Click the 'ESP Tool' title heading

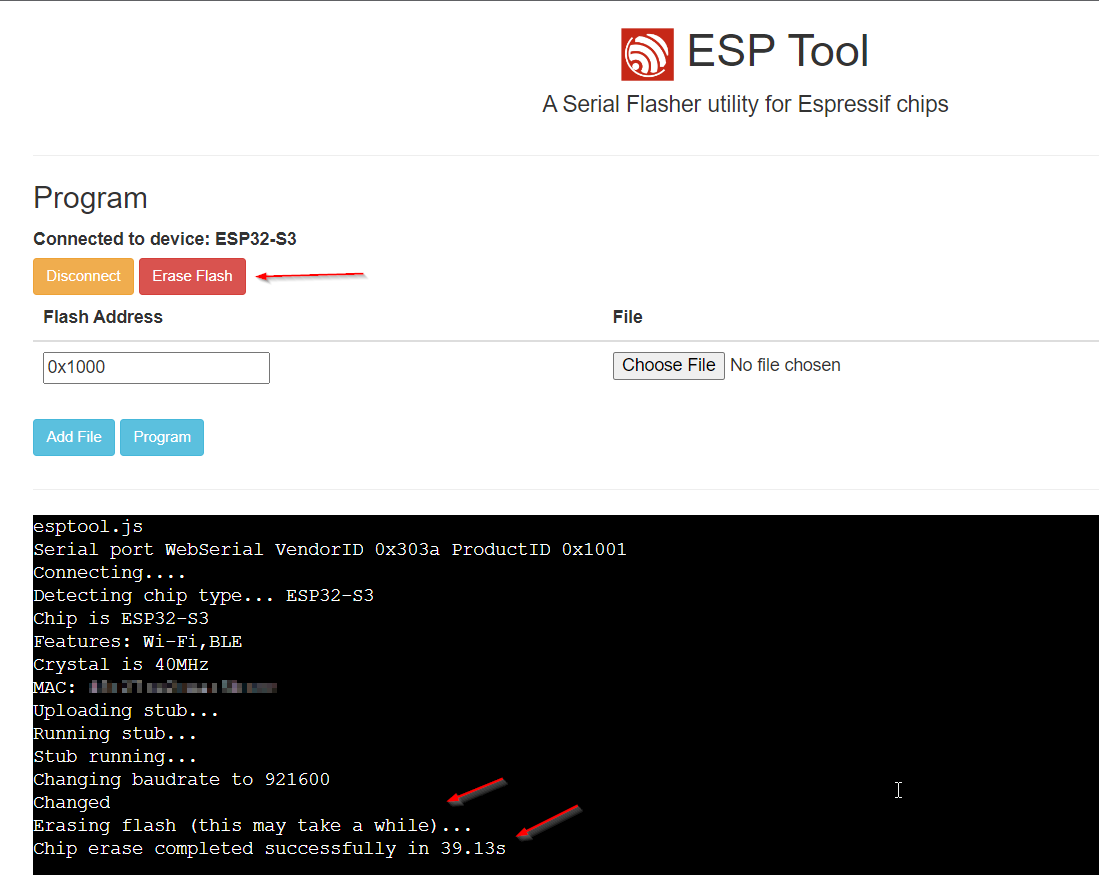[778, 51]
